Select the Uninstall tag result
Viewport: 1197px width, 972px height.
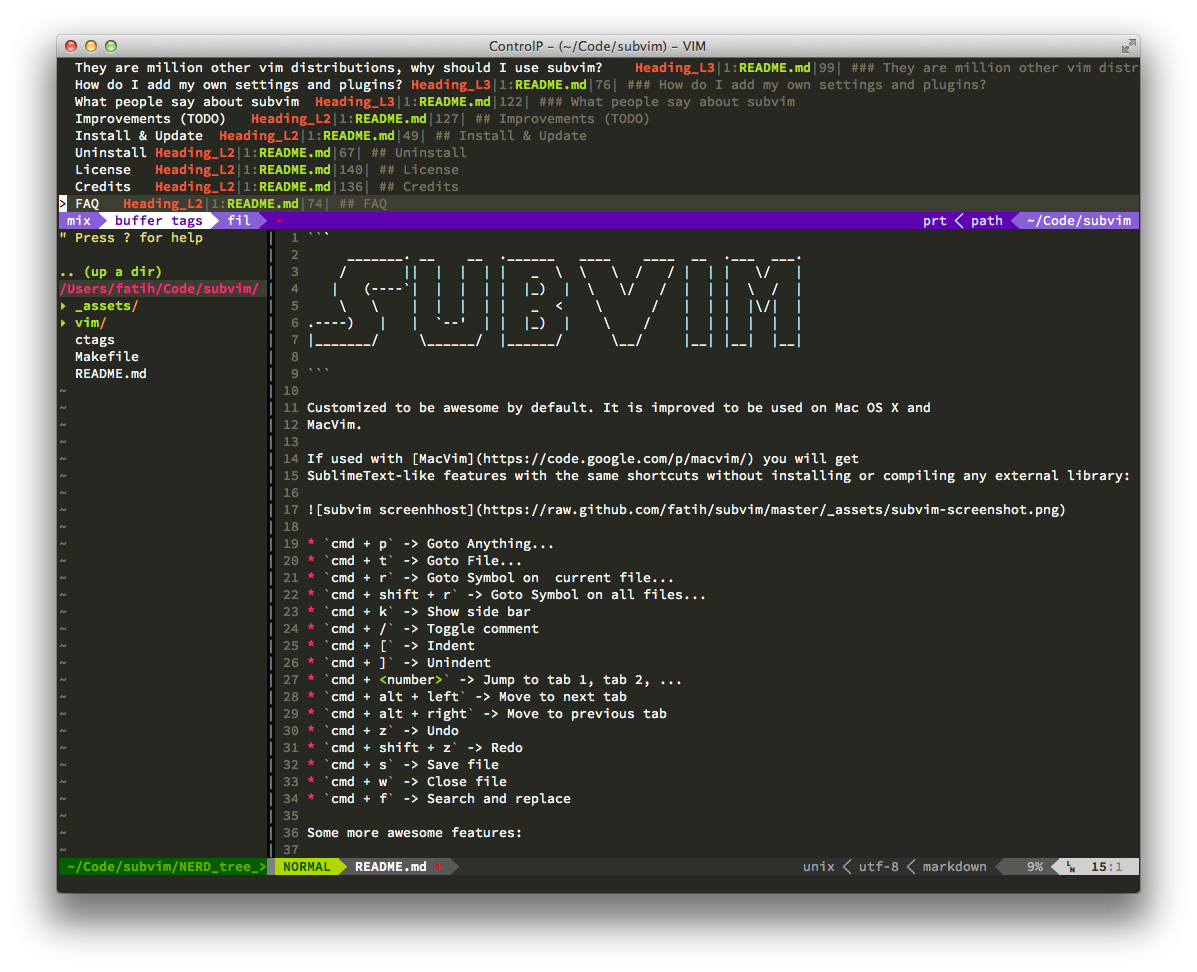tap(599, 153)
